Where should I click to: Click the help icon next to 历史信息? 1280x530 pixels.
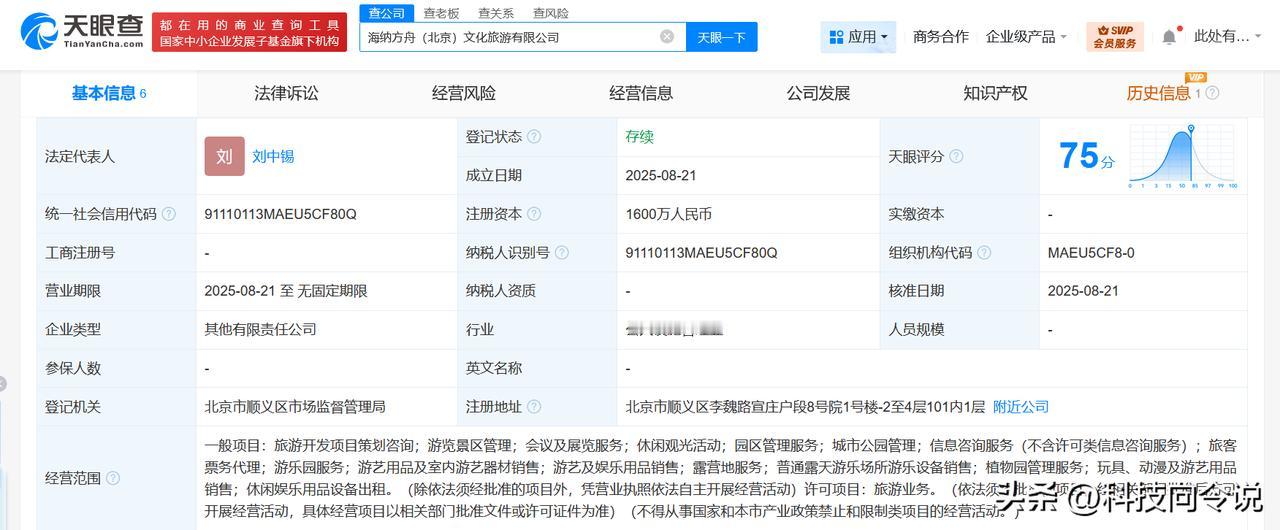(x=1212, y=93)
